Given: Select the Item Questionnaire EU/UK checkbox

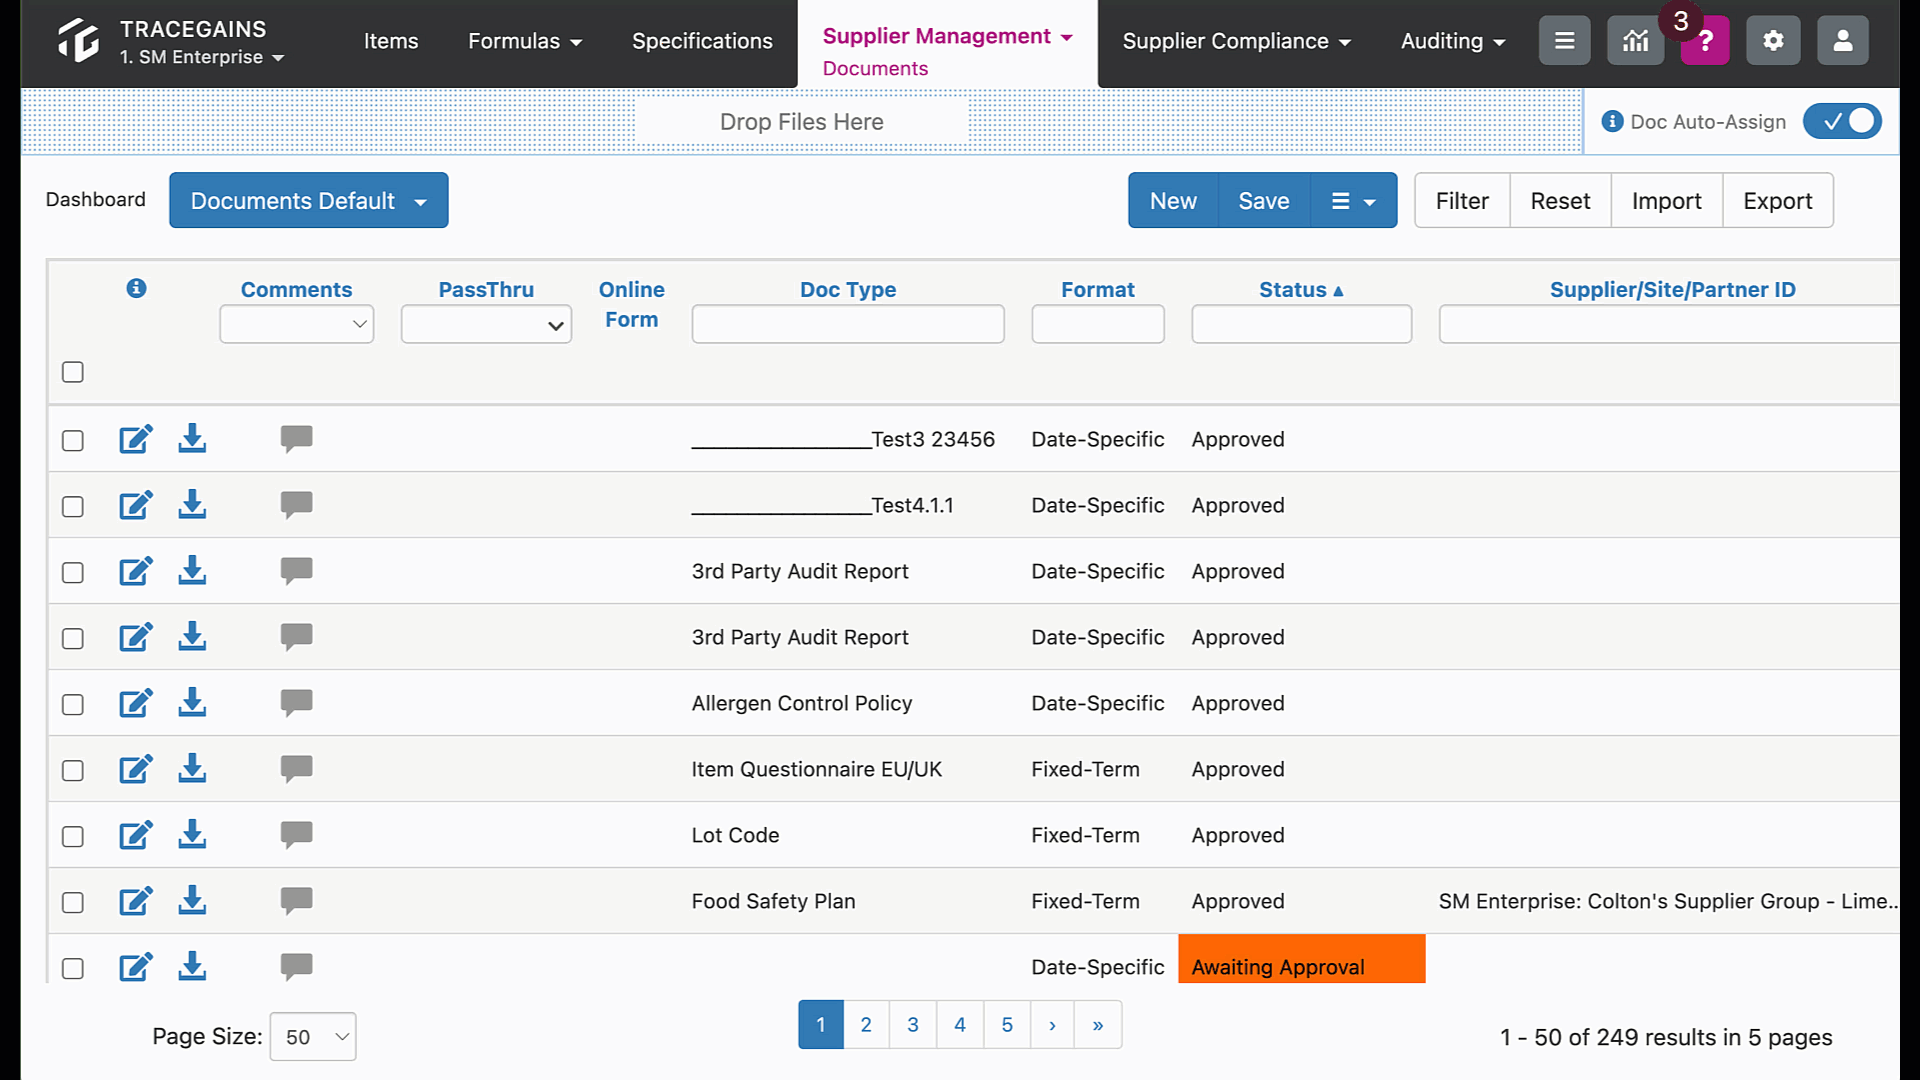Looking at the screenshot, I should click(73, 771).
